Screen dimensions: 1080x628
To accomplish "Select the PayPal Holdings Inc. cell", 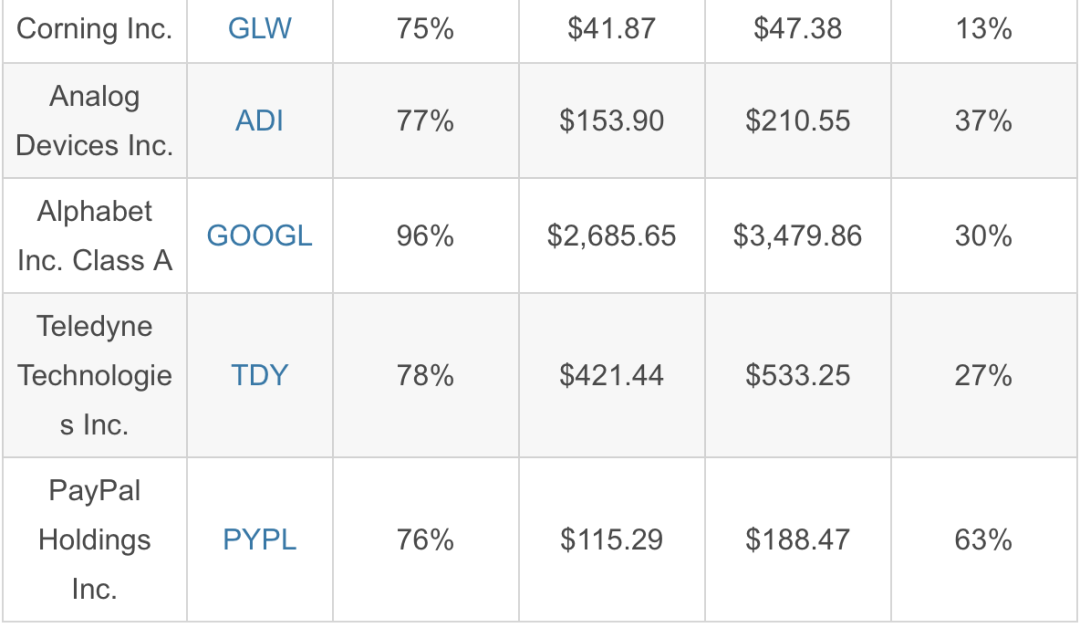I will 94,540.
